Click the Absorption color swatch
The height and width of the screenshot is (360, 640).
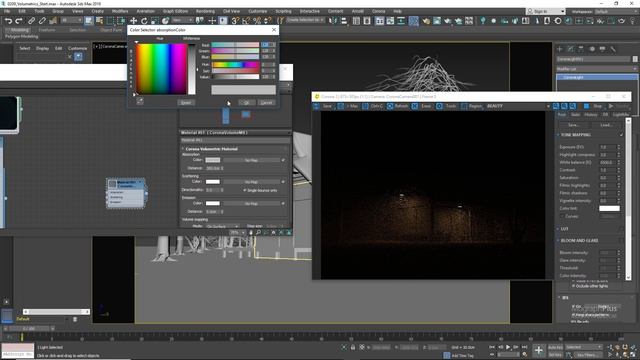pyautogui.click(x=213, y=160)
